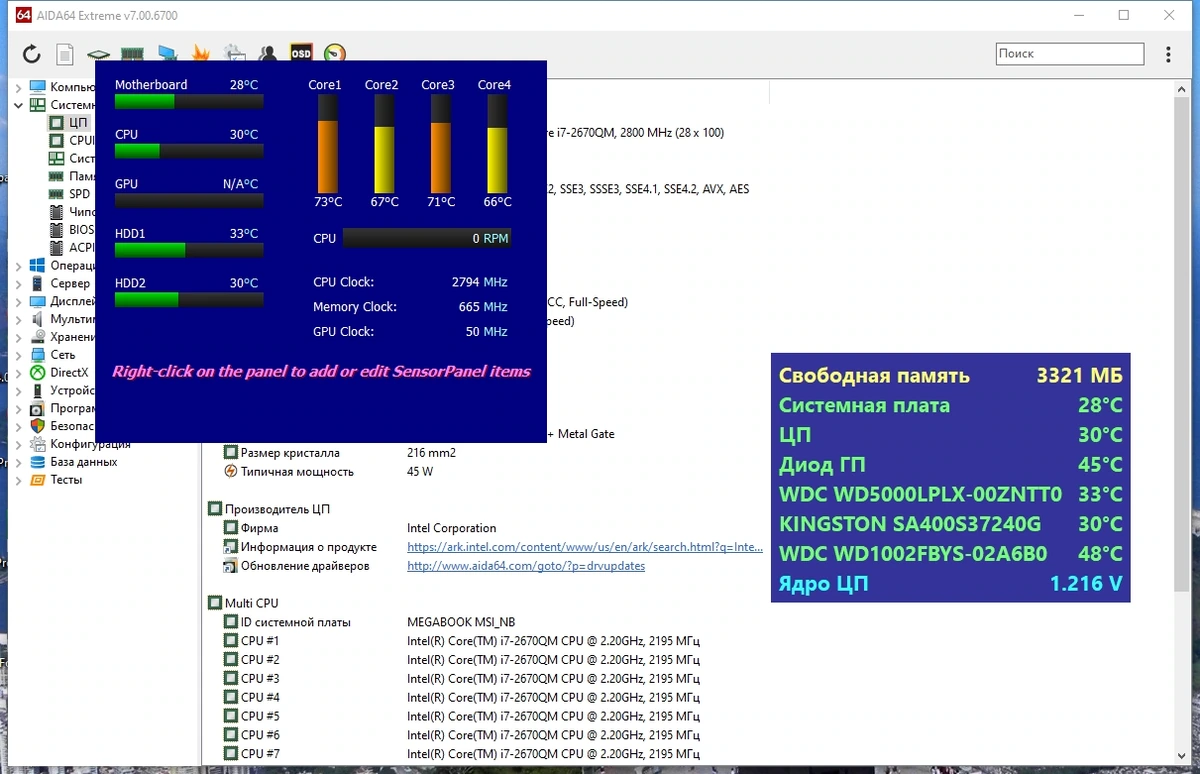Screen dimensions: 1200x774
Task: Toggle the OSD panel toolbar icon
Action: (301, 54)
